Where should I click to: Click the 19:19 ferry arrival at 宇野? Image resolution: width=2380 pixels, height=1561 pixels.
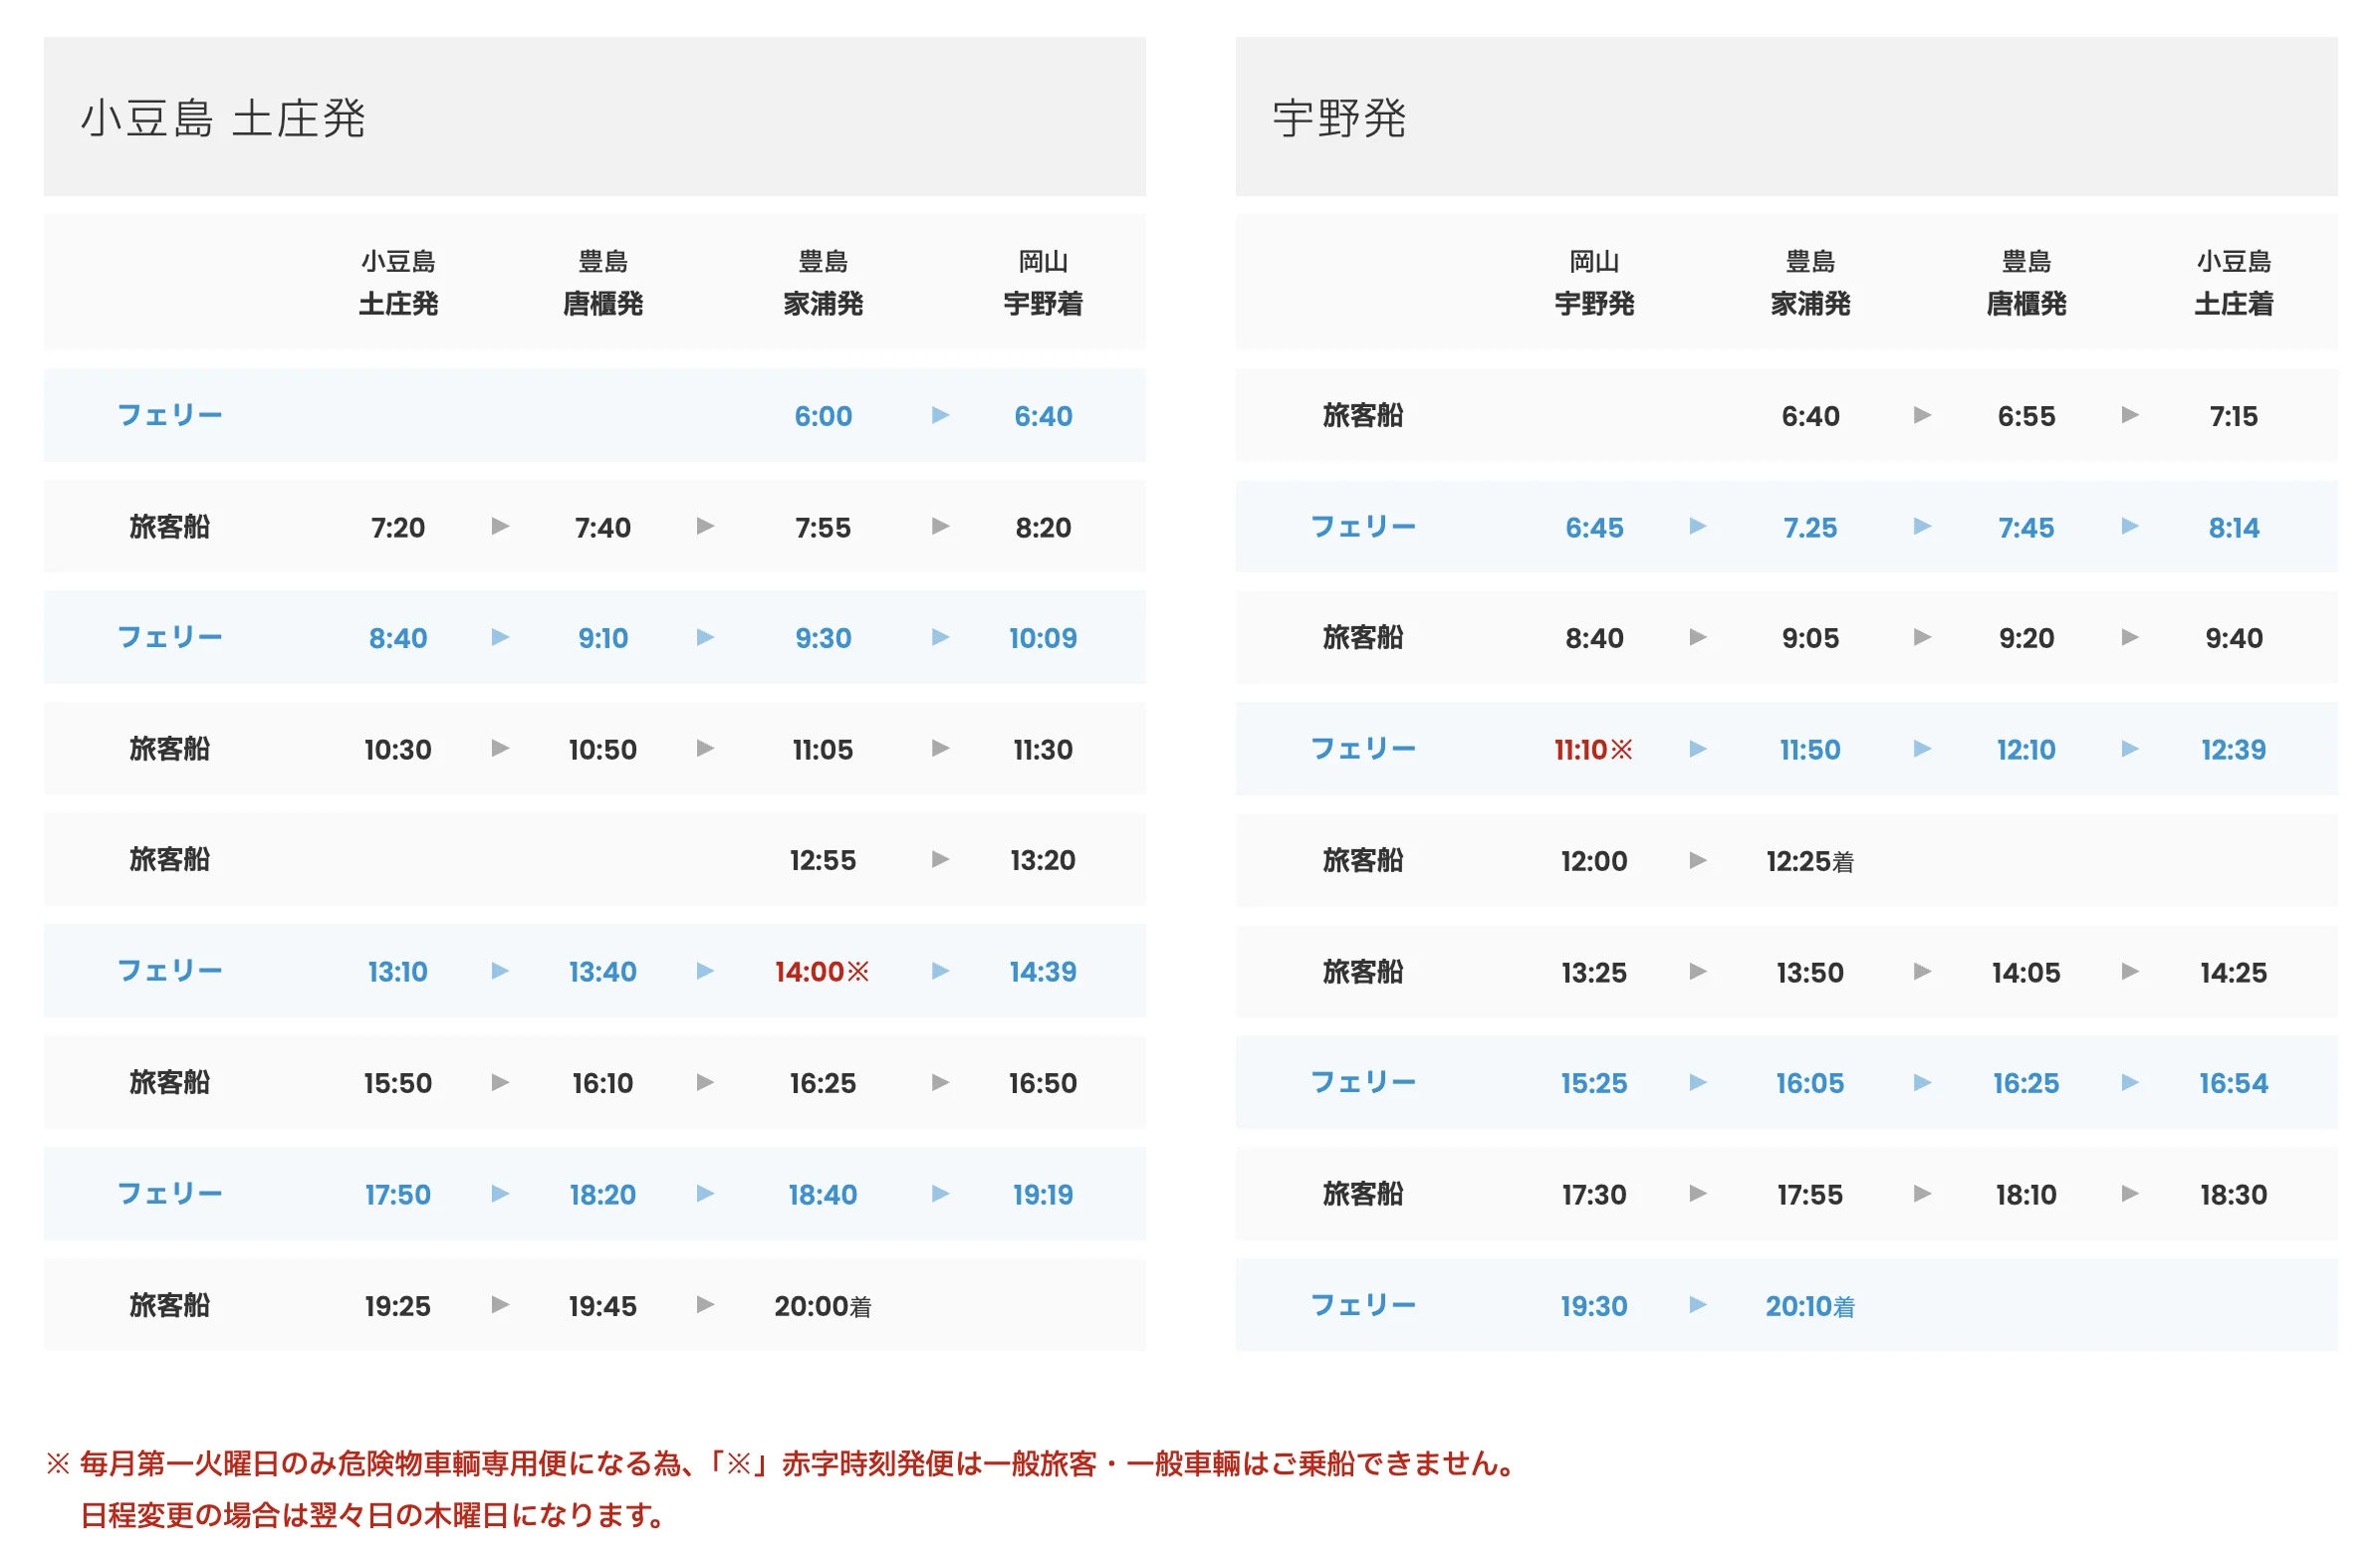point(1043,1194)
